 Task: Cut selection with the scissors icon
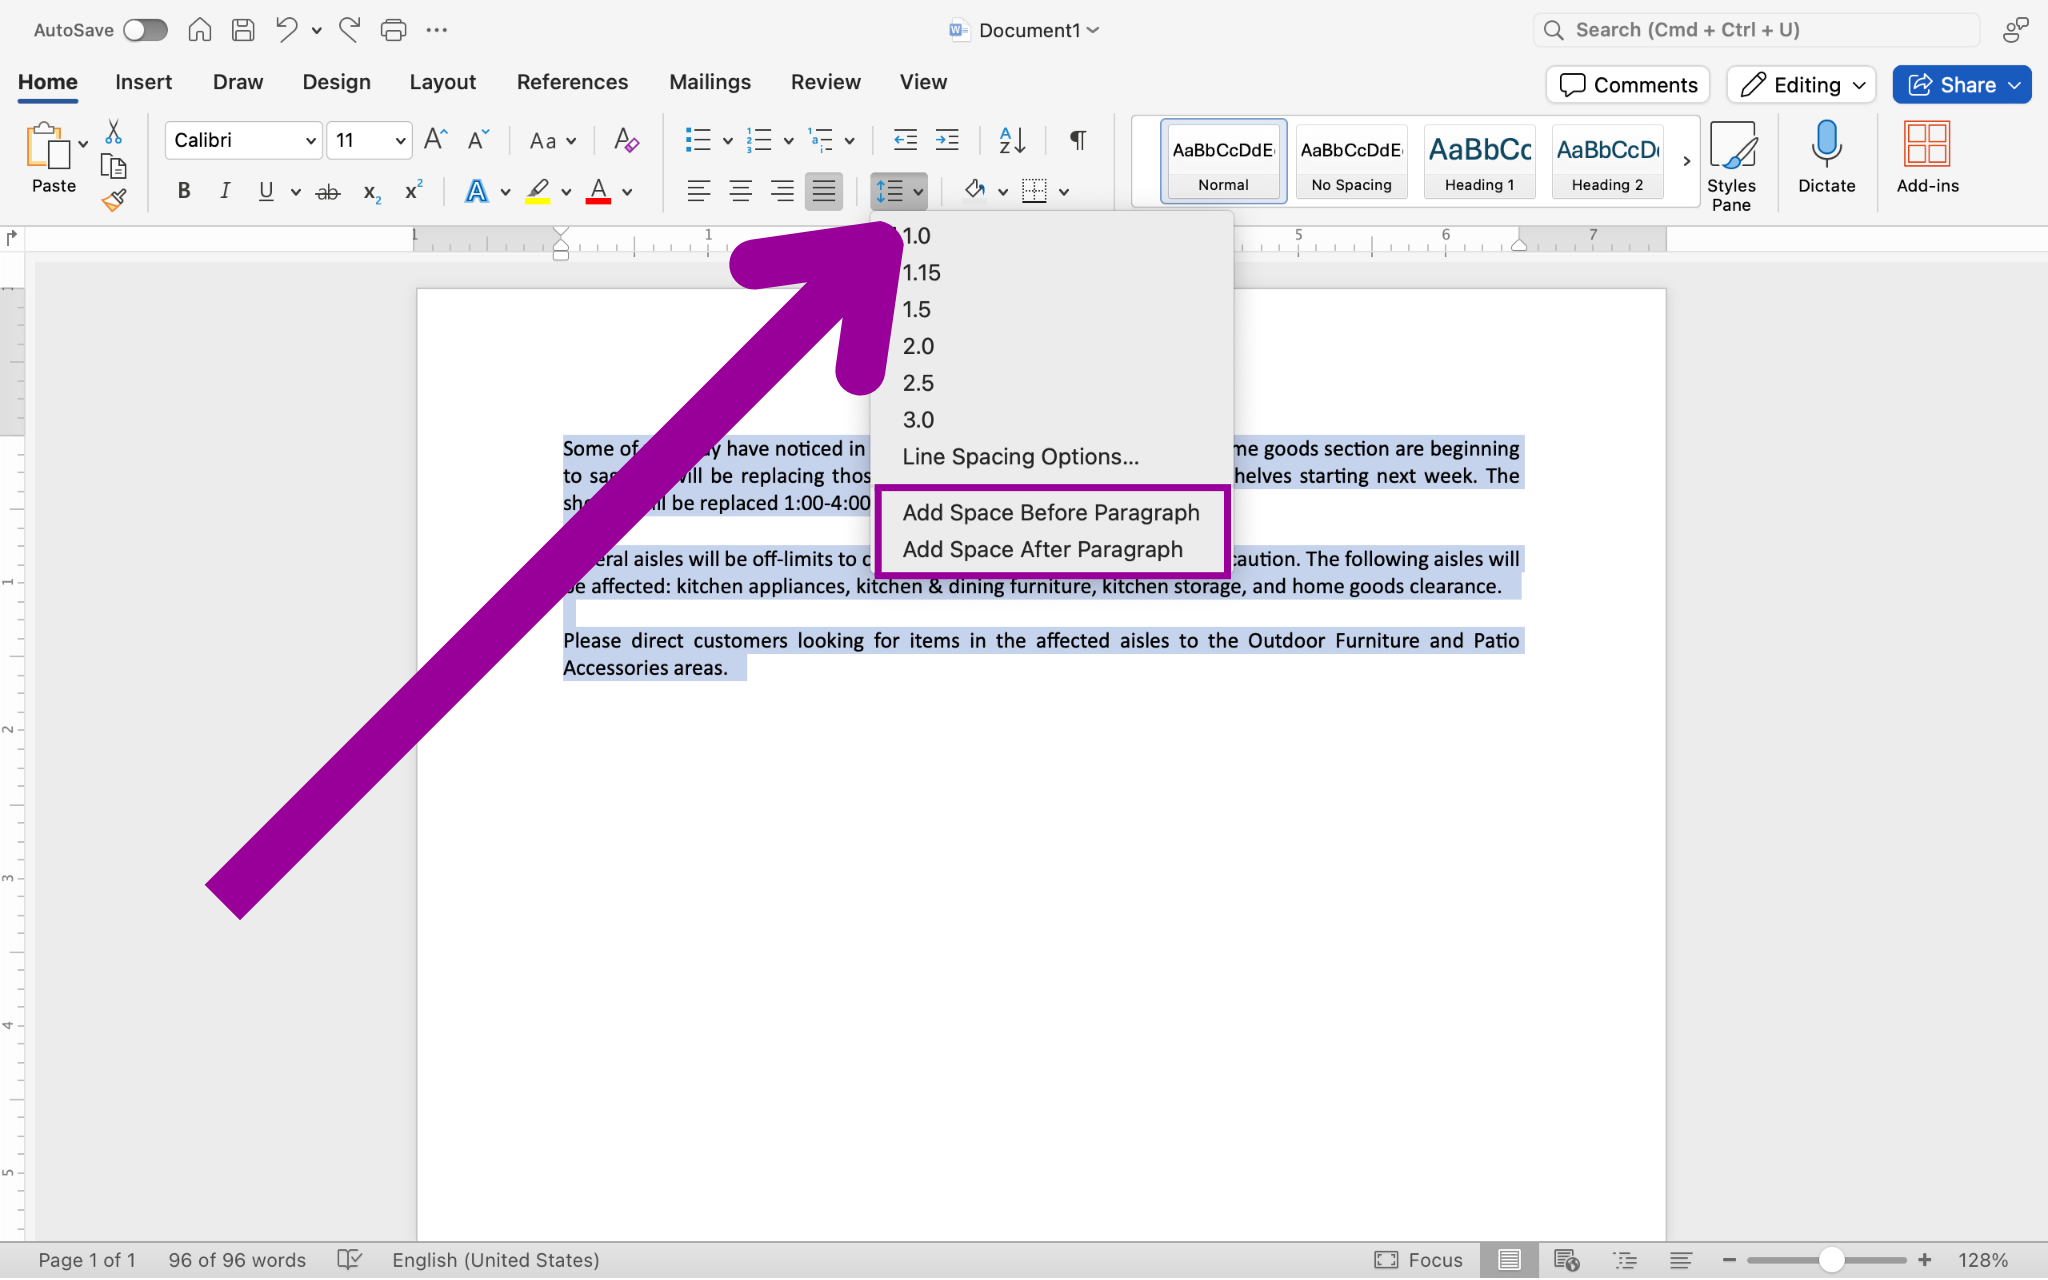click(x=113, y=132)
